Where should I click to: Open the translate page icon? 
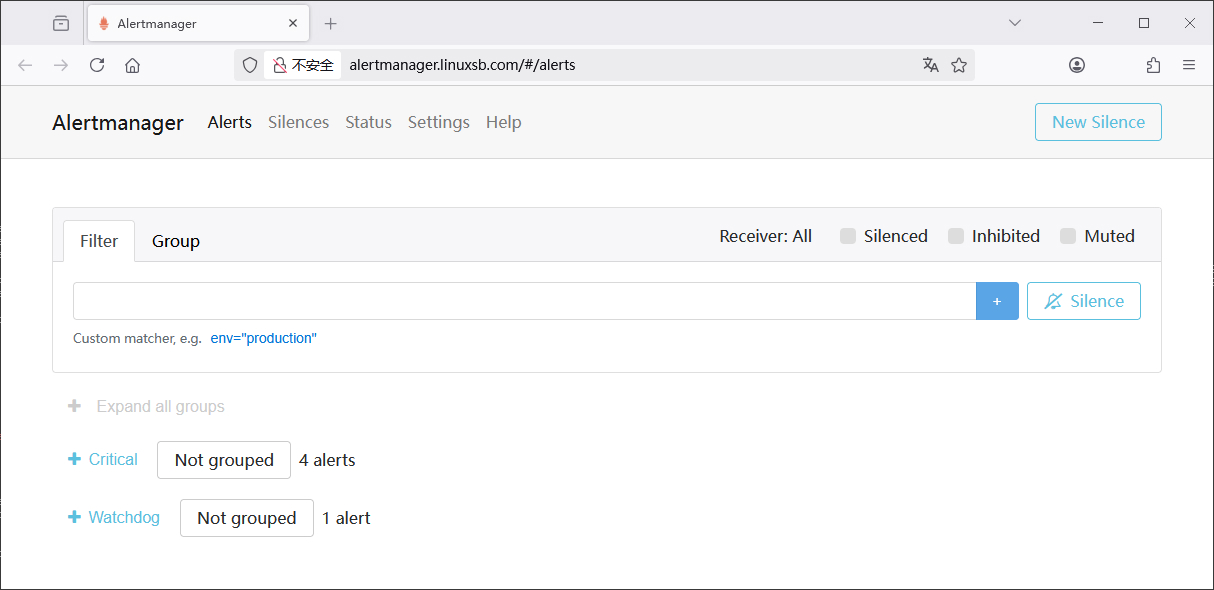pos(930,65)
